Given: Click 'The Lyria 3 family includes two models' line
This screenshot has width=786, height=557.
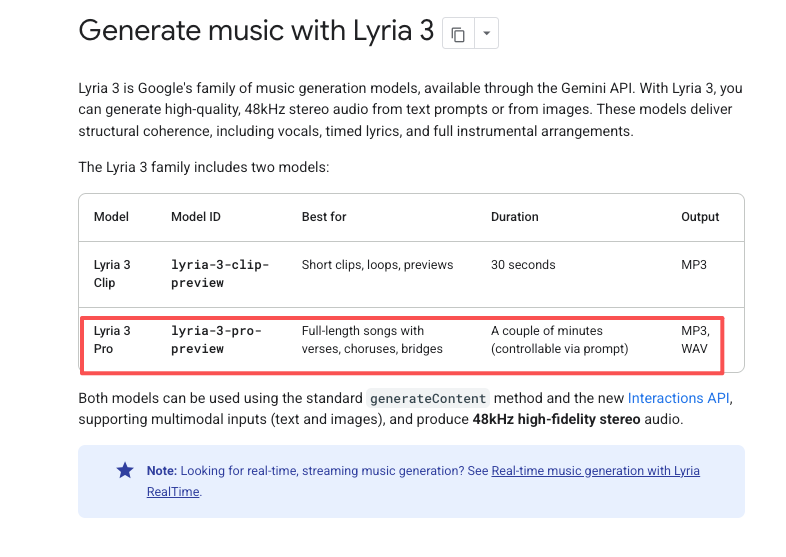Looking at the screenshot, I should tap(204, 167).
